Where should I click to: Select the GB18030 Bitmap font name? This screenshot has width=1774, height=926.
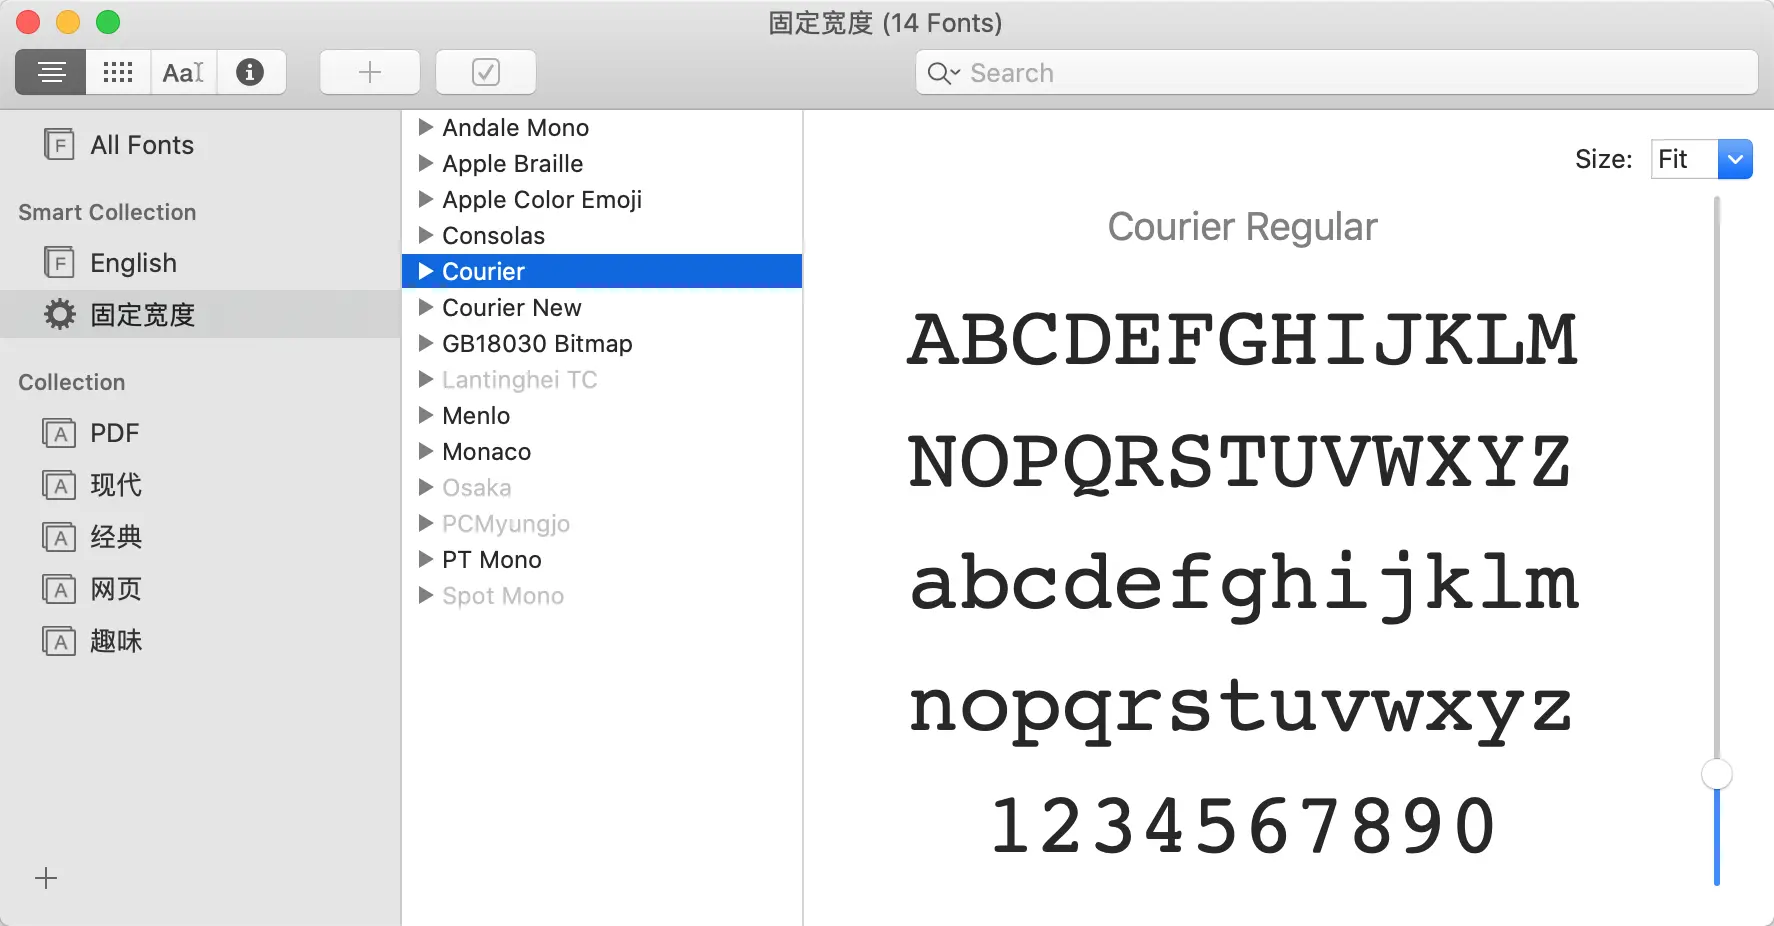537,344
